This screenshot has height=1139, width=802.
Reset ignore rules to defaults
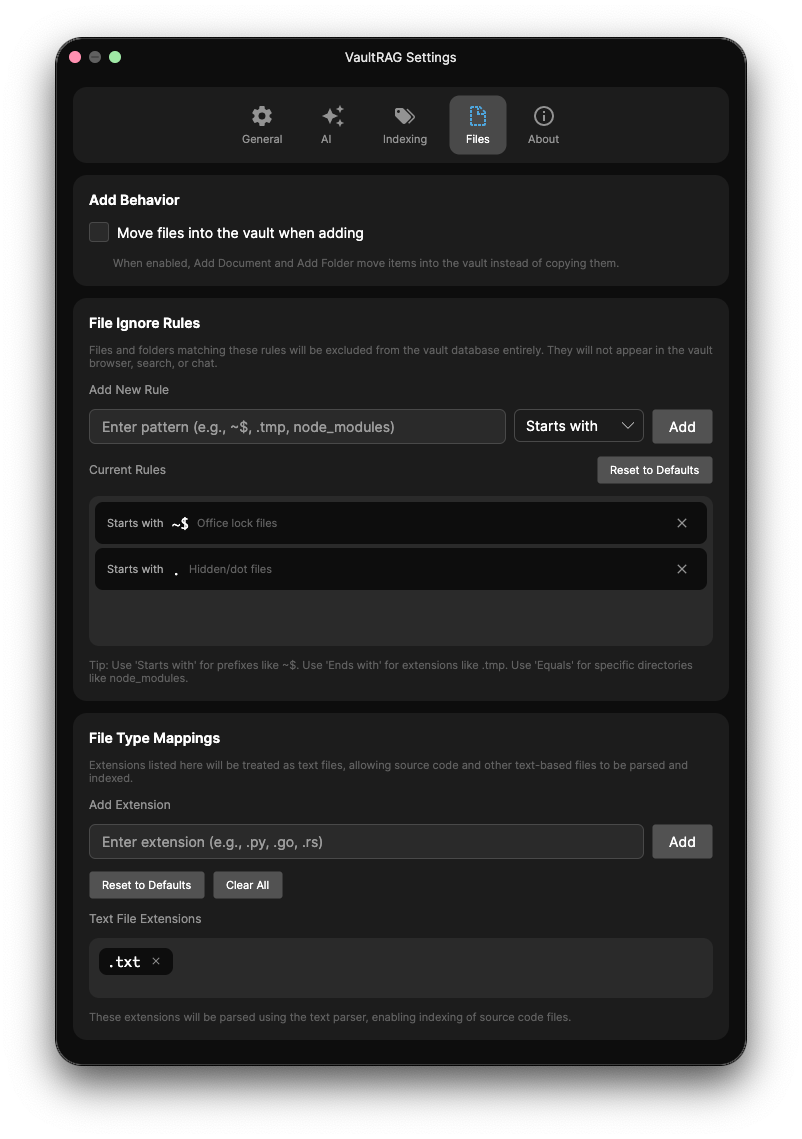(655, 470)
